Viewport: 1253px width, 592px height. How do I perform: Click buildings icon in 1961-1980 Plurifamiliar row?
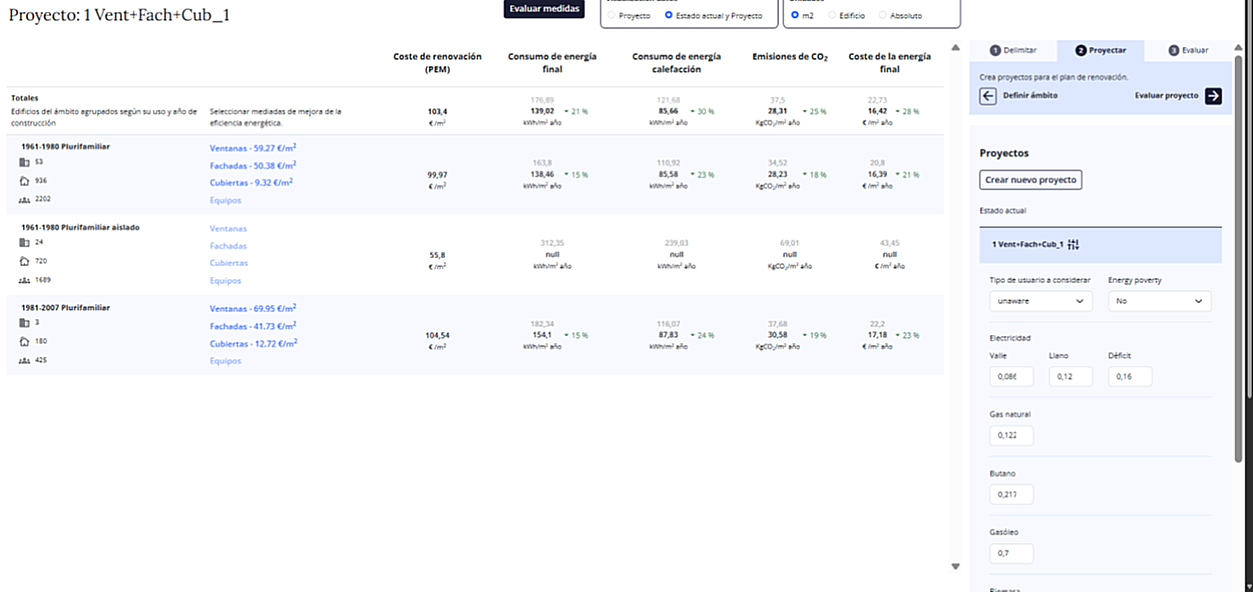point(25,162)
